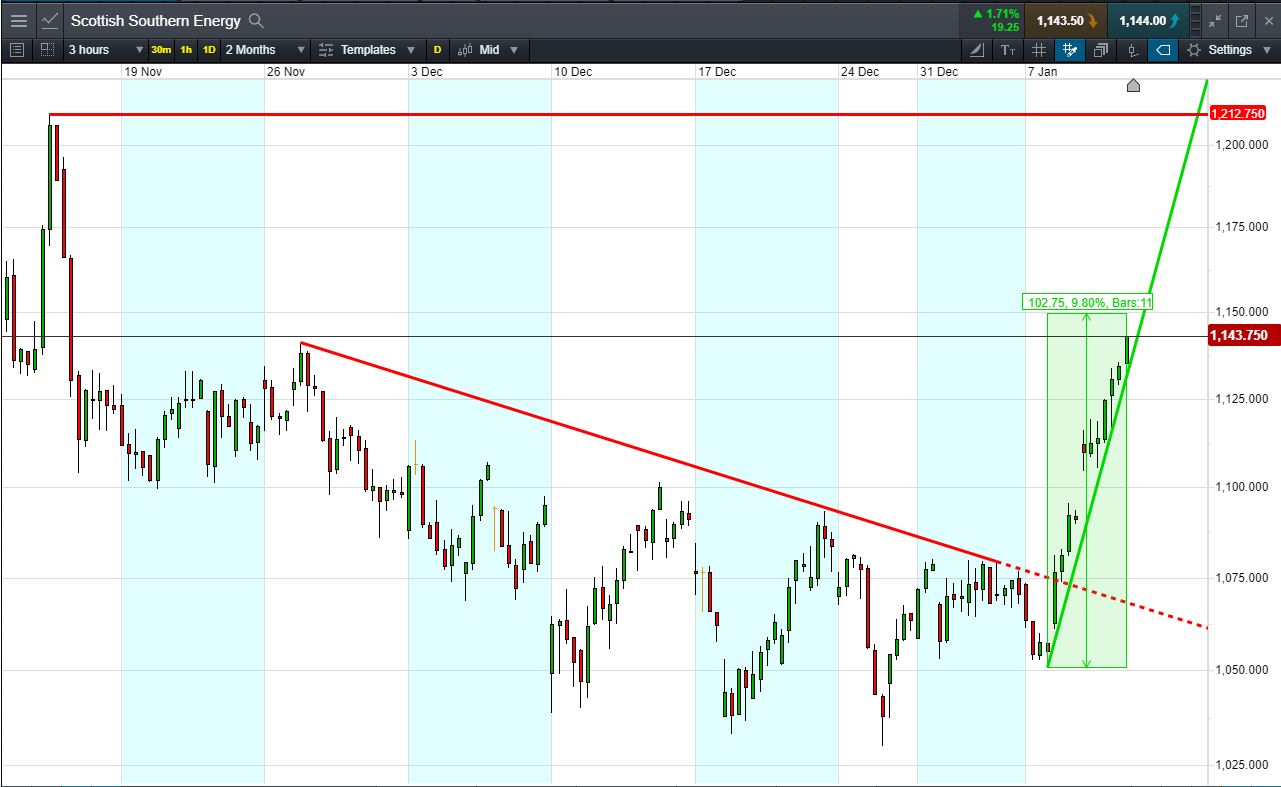The height and width of the screenshot is (787, 1281).
Task: Click the drawing tools triangle icon
Action: [x=977, y=50]
